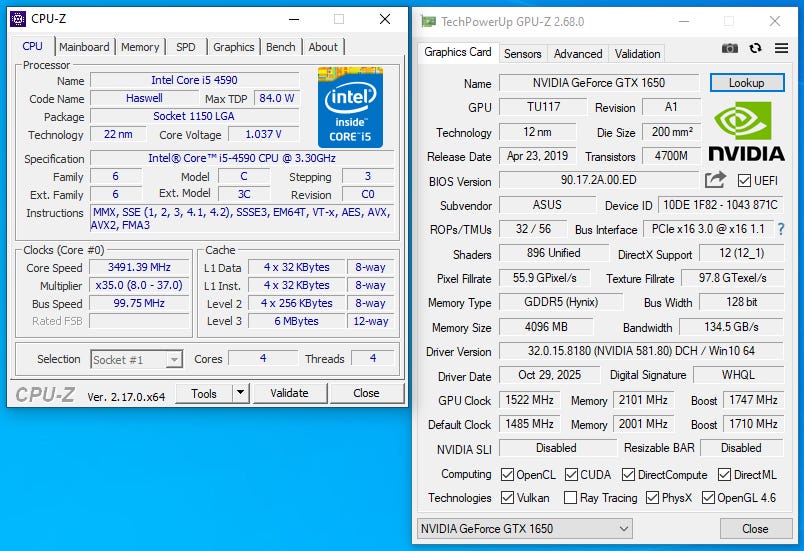Screen dimensions: 804x551
Task: Click the Close button in CPU-Z
Action: [367, 393]
